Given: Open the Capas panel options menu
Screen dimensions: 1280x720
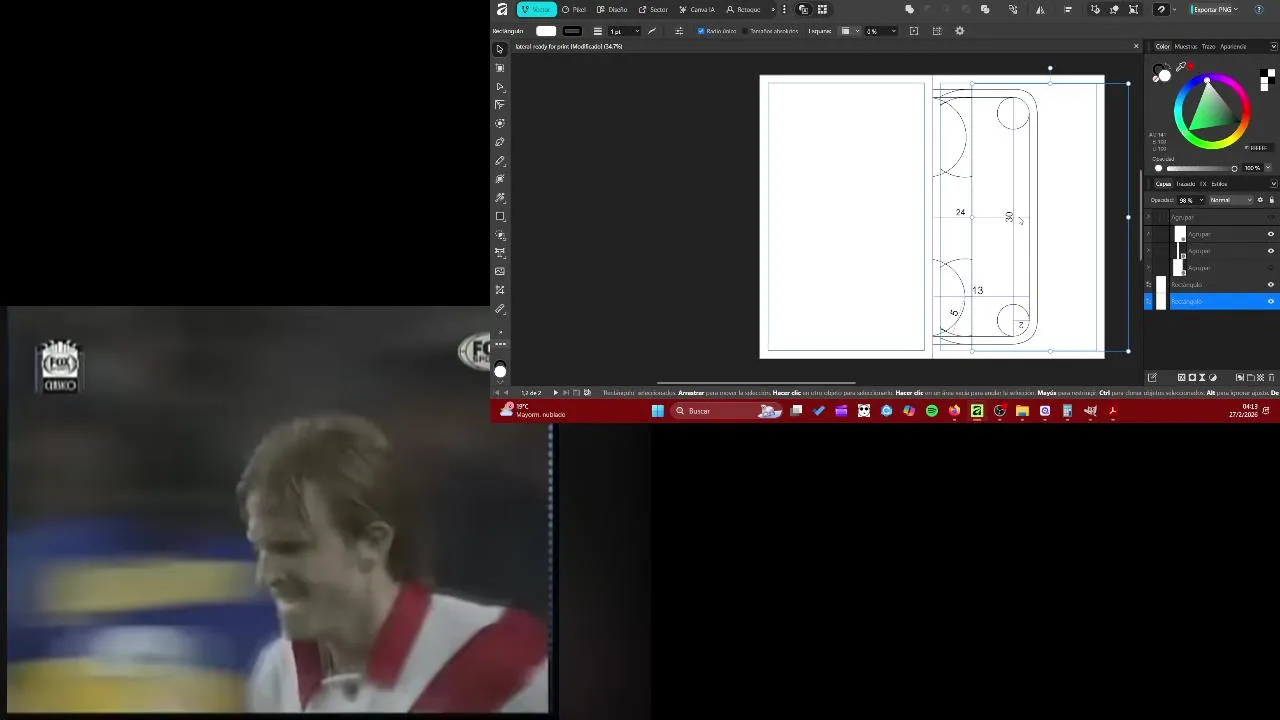Looking at the screenshot, I should coord(1273,184).
